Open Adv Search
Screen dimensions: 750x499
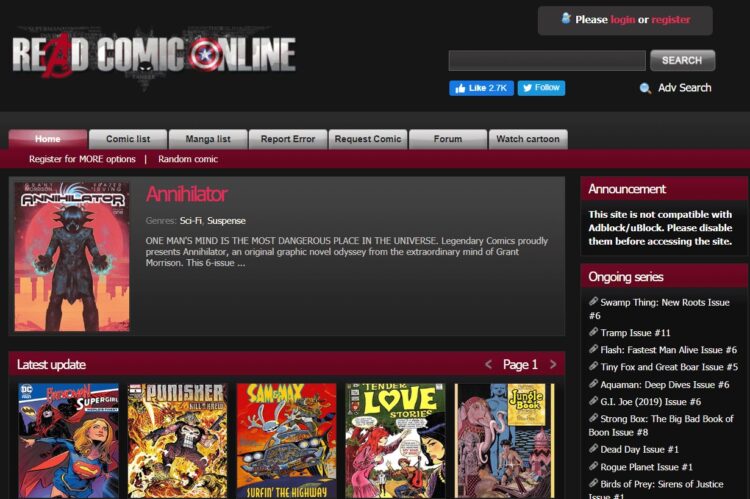point(684,88)
